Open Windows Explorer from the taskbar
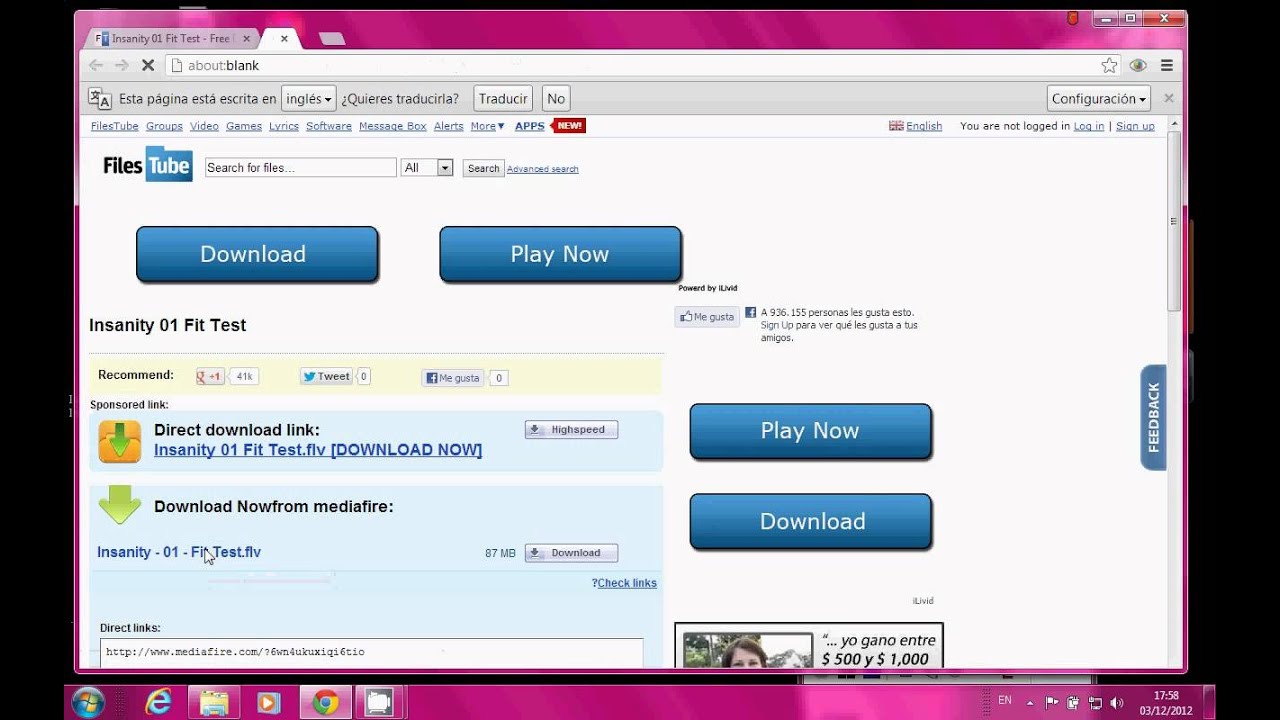 [x=214, y=703]
